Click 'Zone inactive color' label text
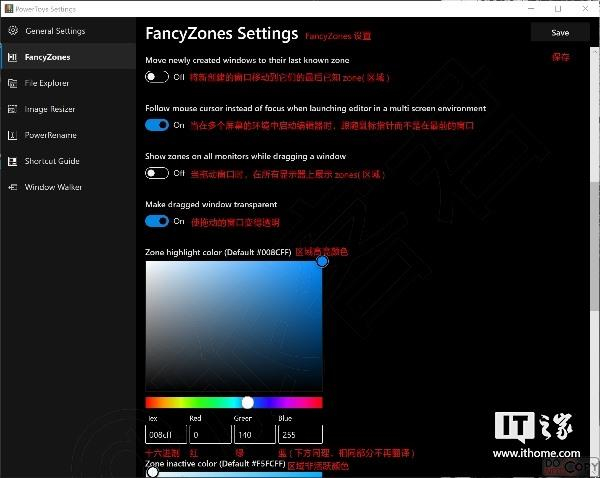 click(215, 464)
